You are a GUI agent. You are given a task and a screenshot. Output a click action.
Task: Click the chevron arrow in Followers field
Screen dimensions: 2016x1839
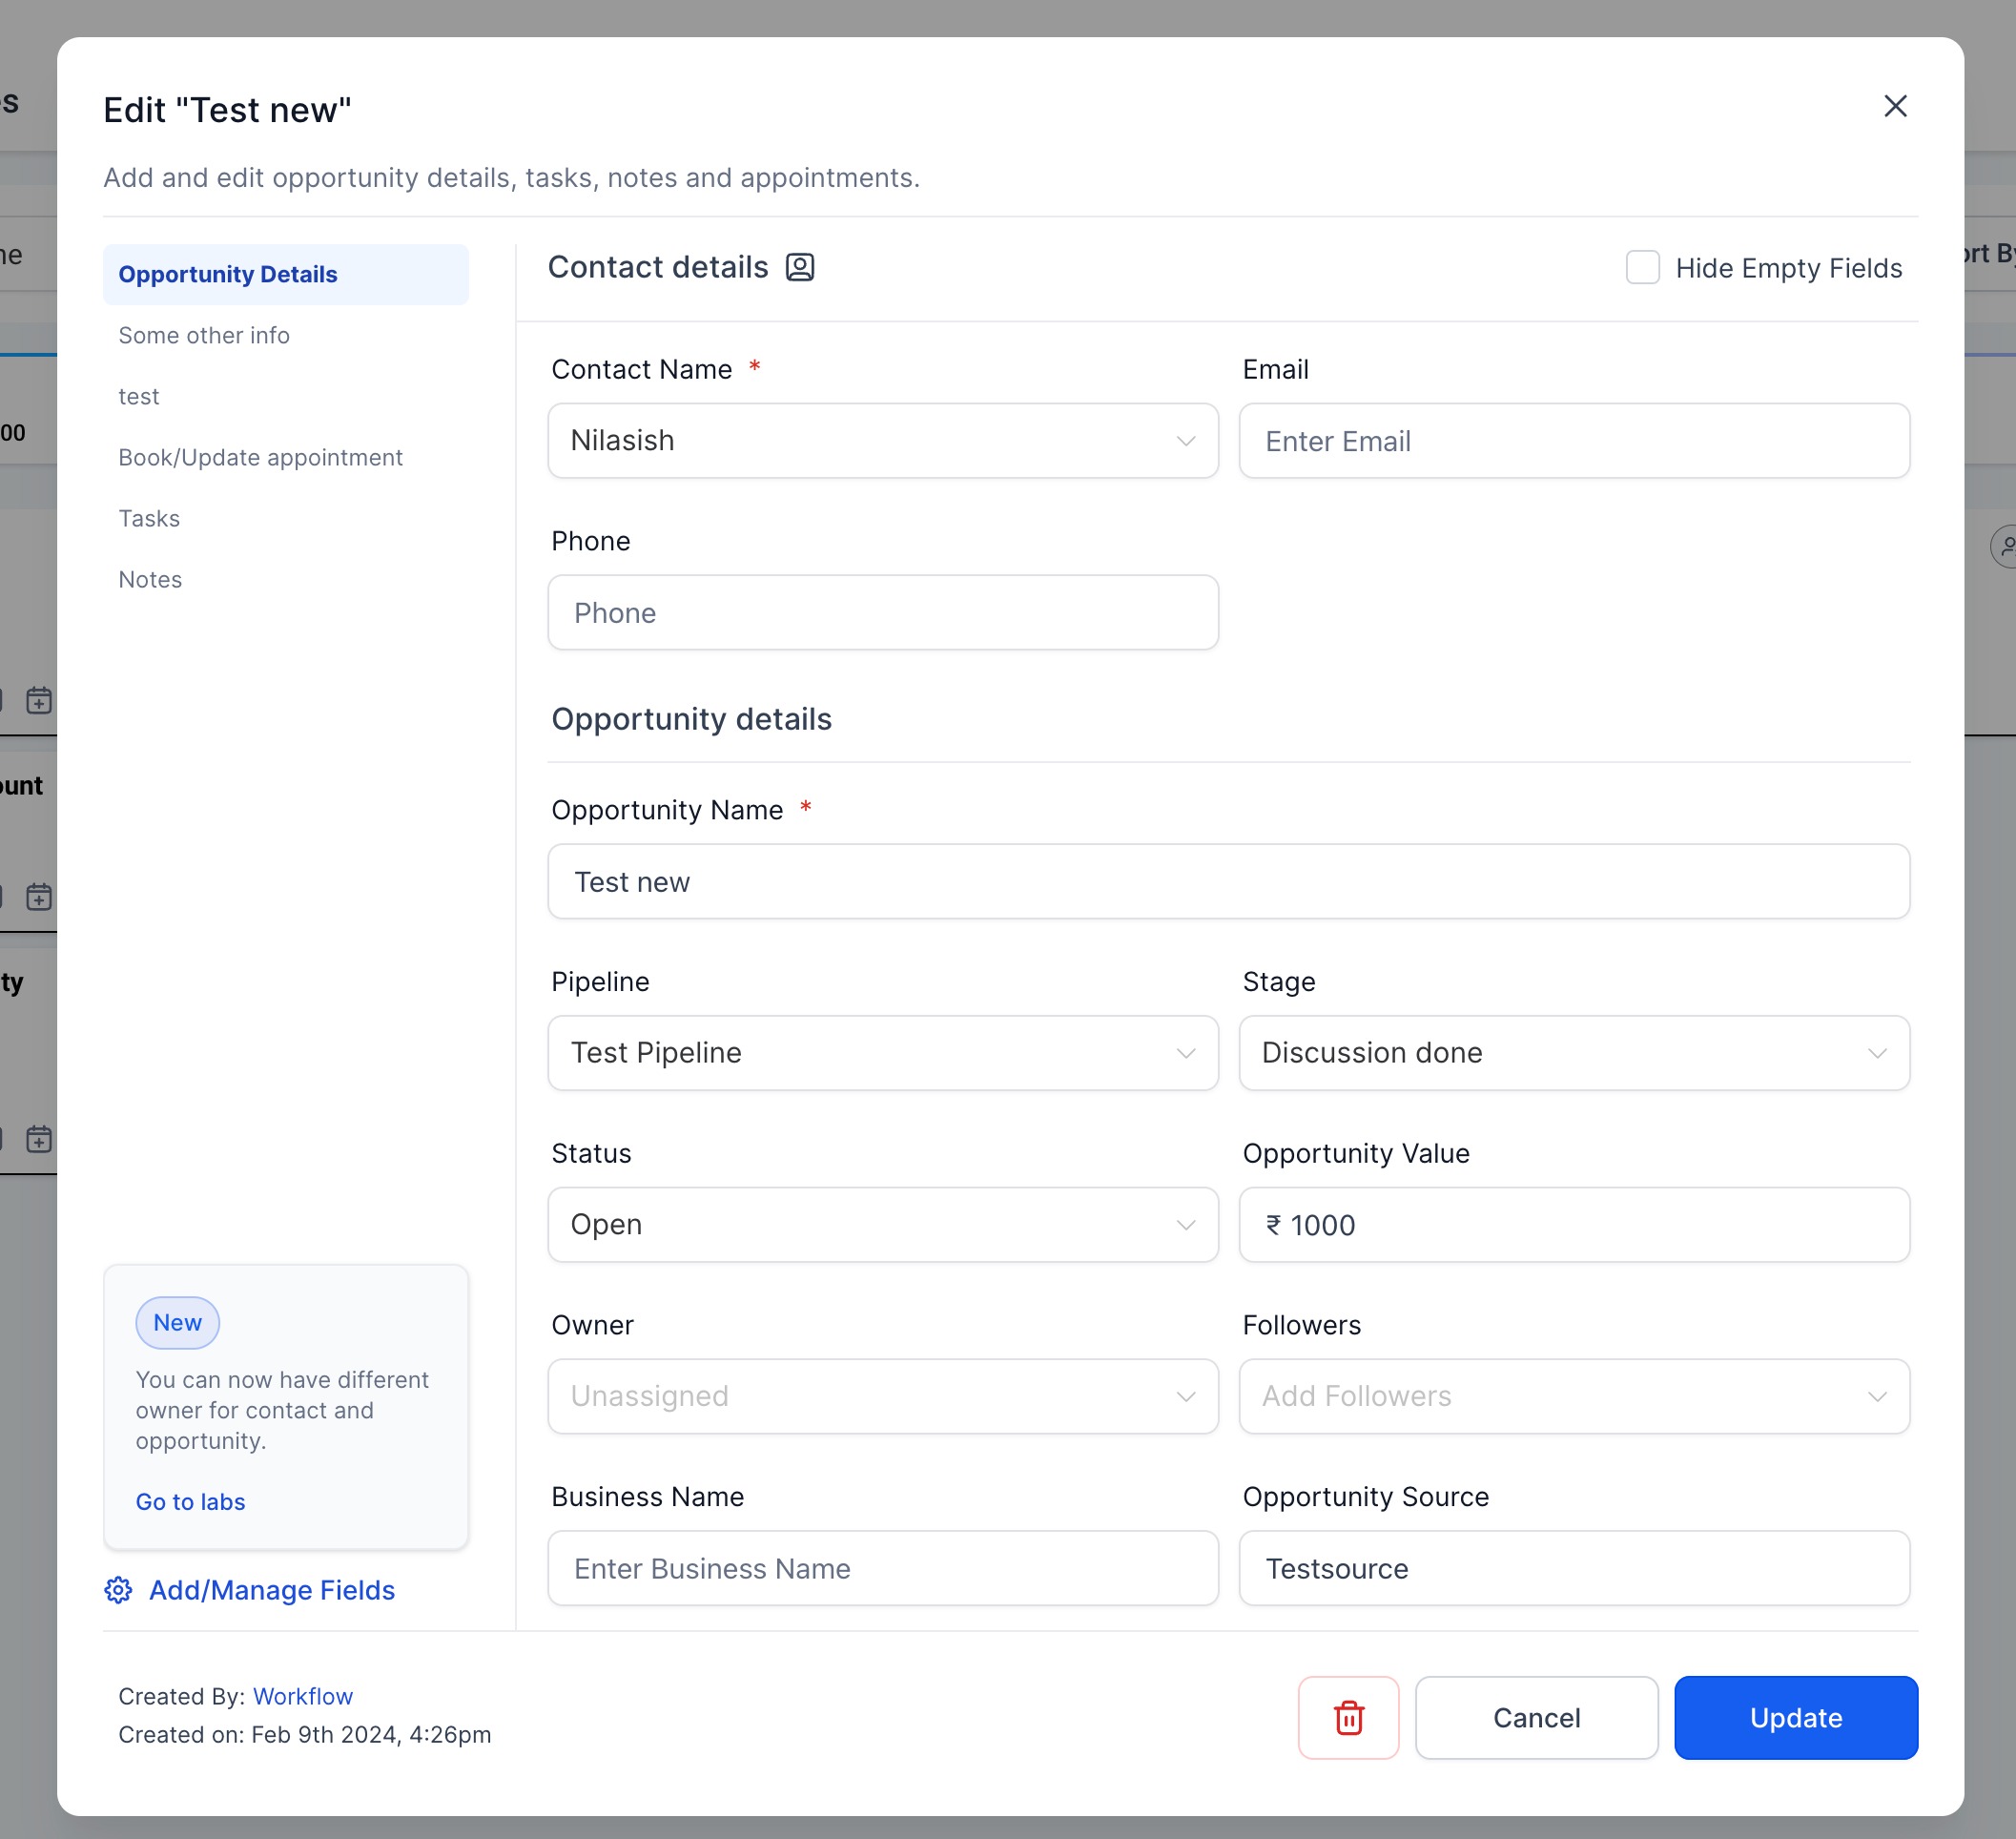click(1876, 1396)
